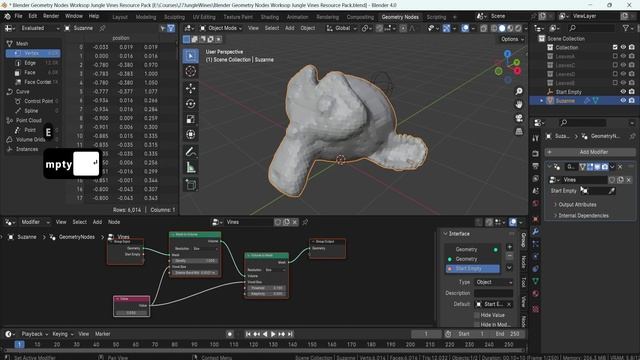This screenshot has height=360, width=640.
Task: Remove the geometry nodes modifier X
Action: tap(620, 167)
